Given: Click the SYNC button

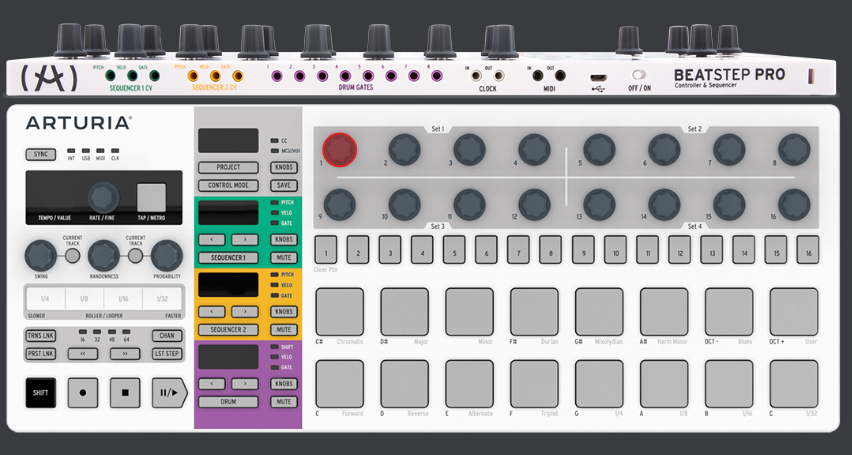Looking at the screenshot, I should coord(41,154).
